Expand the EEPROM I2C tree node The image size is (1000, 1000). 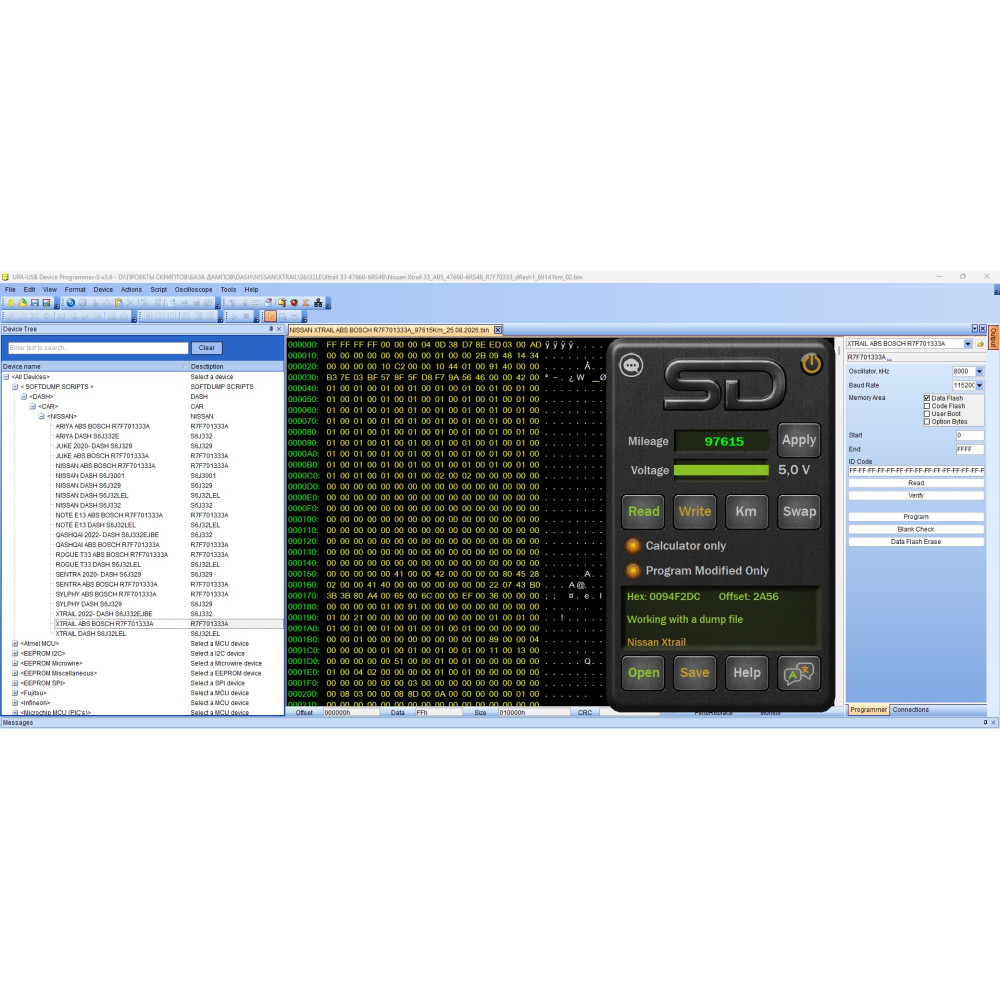[x=15, y=653]
